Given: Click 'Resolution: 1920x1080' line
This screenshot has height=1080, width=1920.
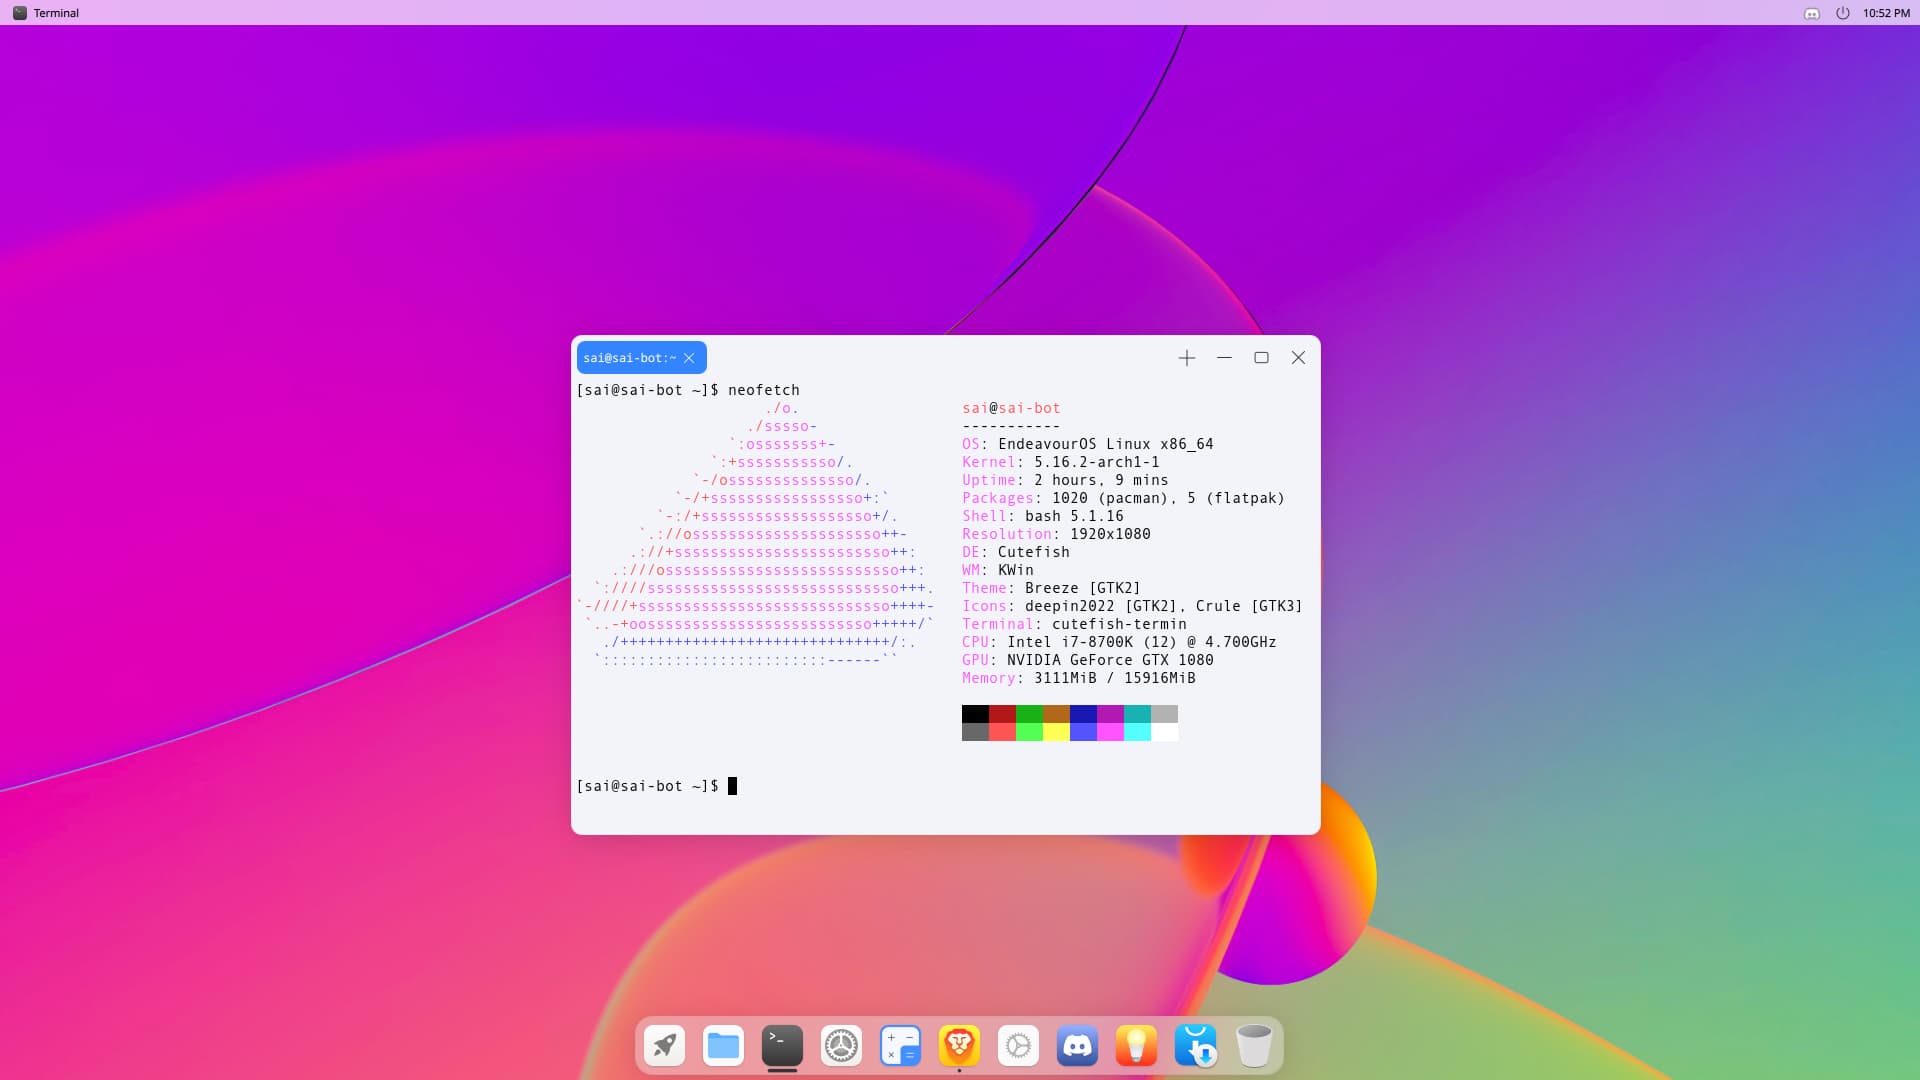Looking at the screenshot, I should tap(1056, 534).
